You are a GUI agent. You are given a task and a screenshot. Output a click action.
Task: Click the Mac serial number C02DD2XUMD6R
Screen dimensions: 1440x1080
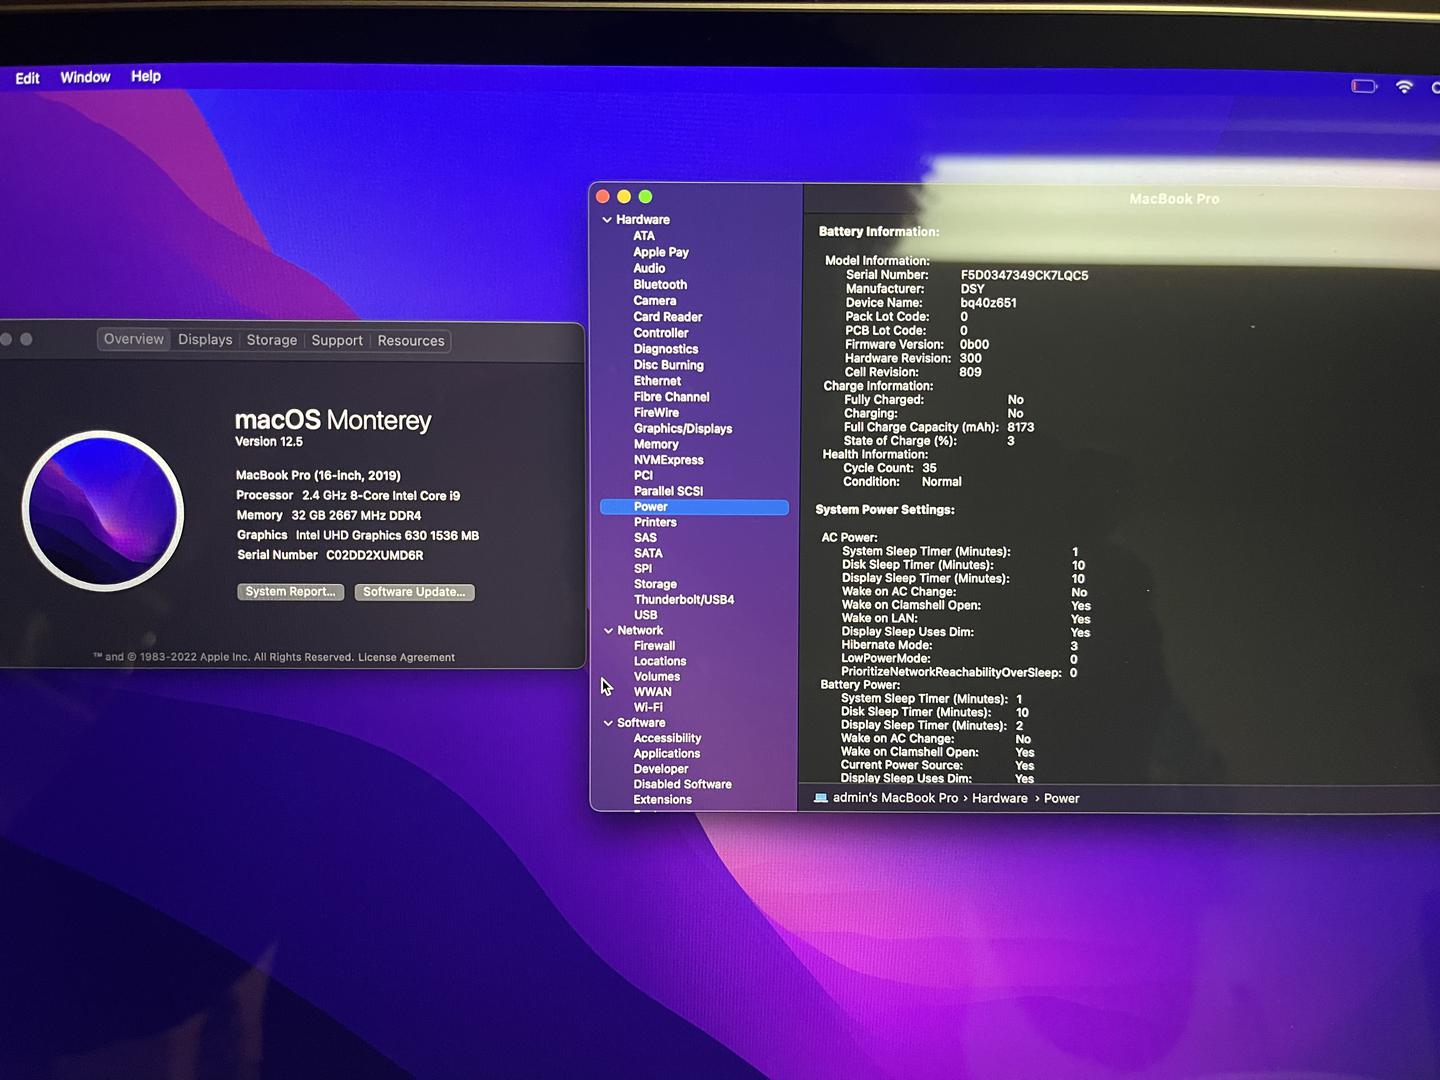[x=375, y=555]
